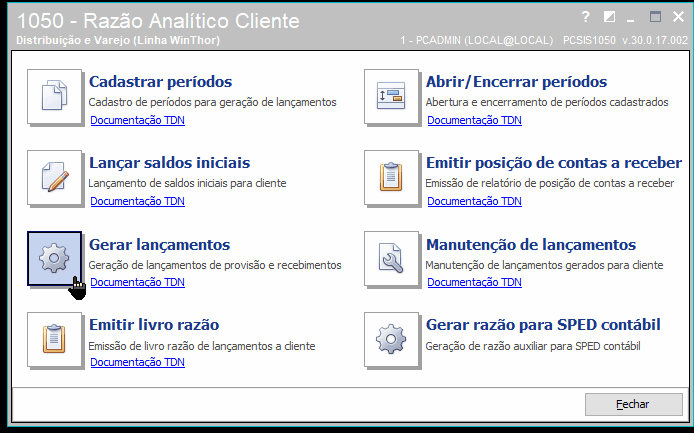Minimize the 1050 window
The image size is (694, 433).
click(631, 18)
